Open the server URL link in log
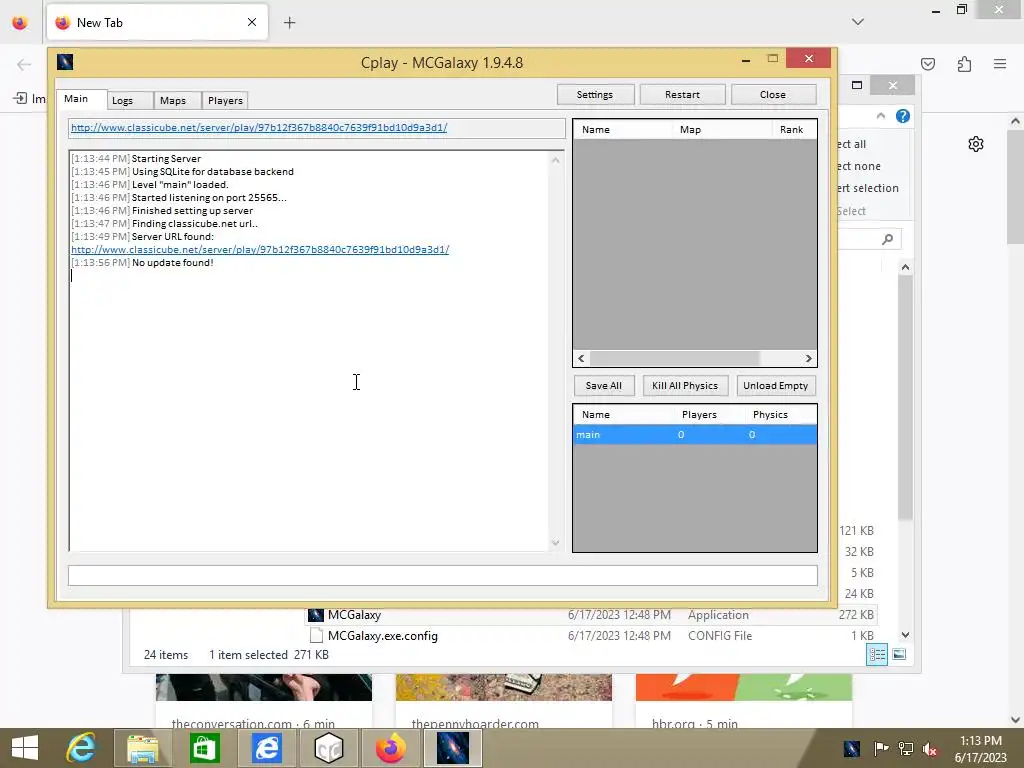This screenshot has height=768, width=1024. pyautogui.click(x=260, y=249)
